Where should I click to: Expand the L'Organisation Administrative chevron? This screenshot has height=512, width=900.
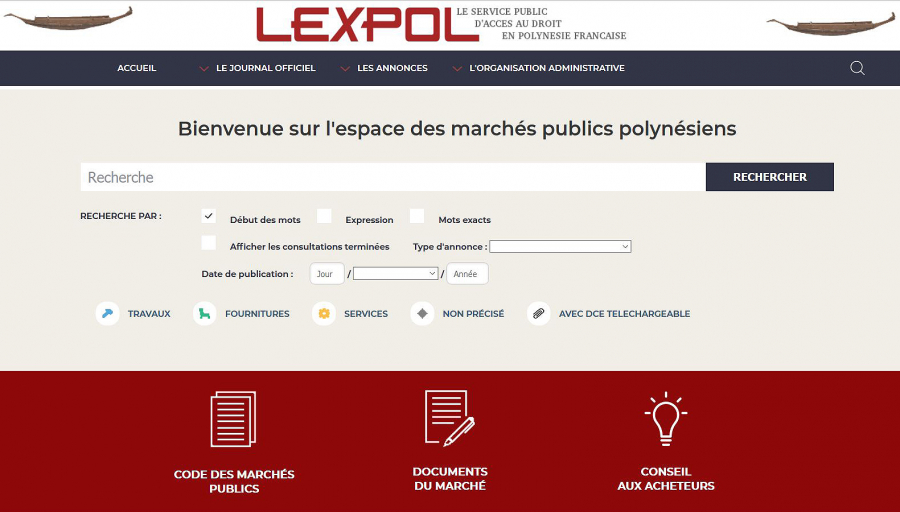coord(457,69)
